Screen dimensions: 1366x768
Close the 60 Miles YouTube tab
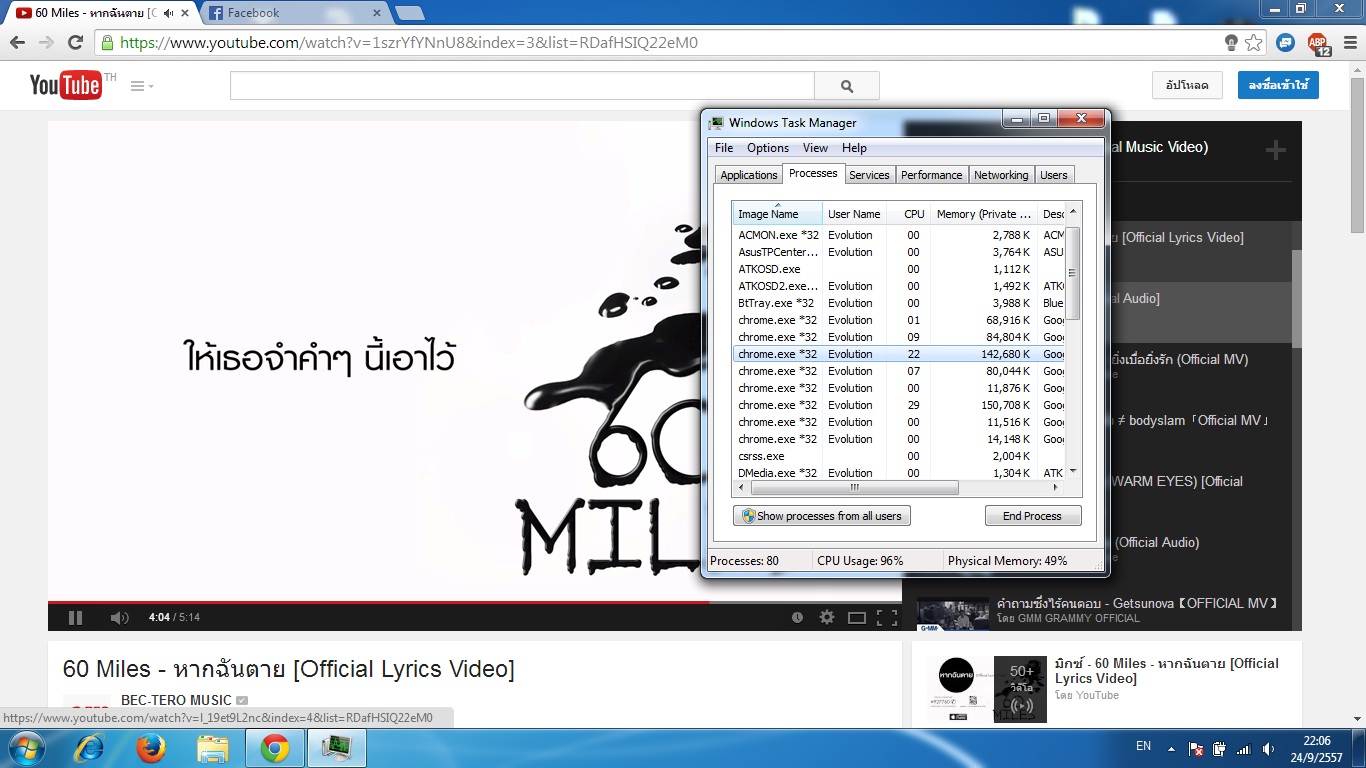pyautogui.click(x=184, y=13)
